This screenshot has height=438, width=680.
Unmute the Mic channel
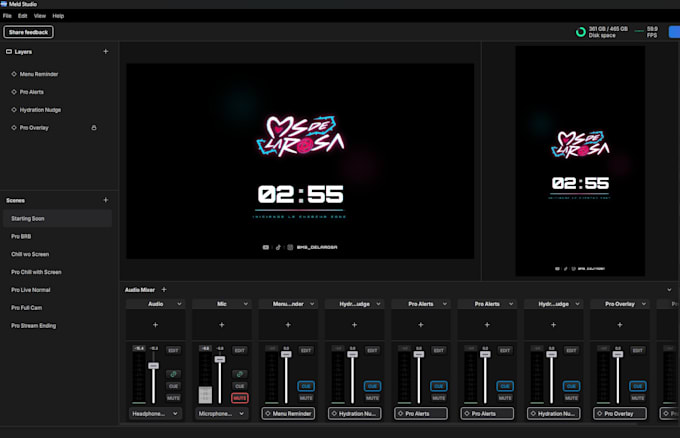tap(239, 398)
